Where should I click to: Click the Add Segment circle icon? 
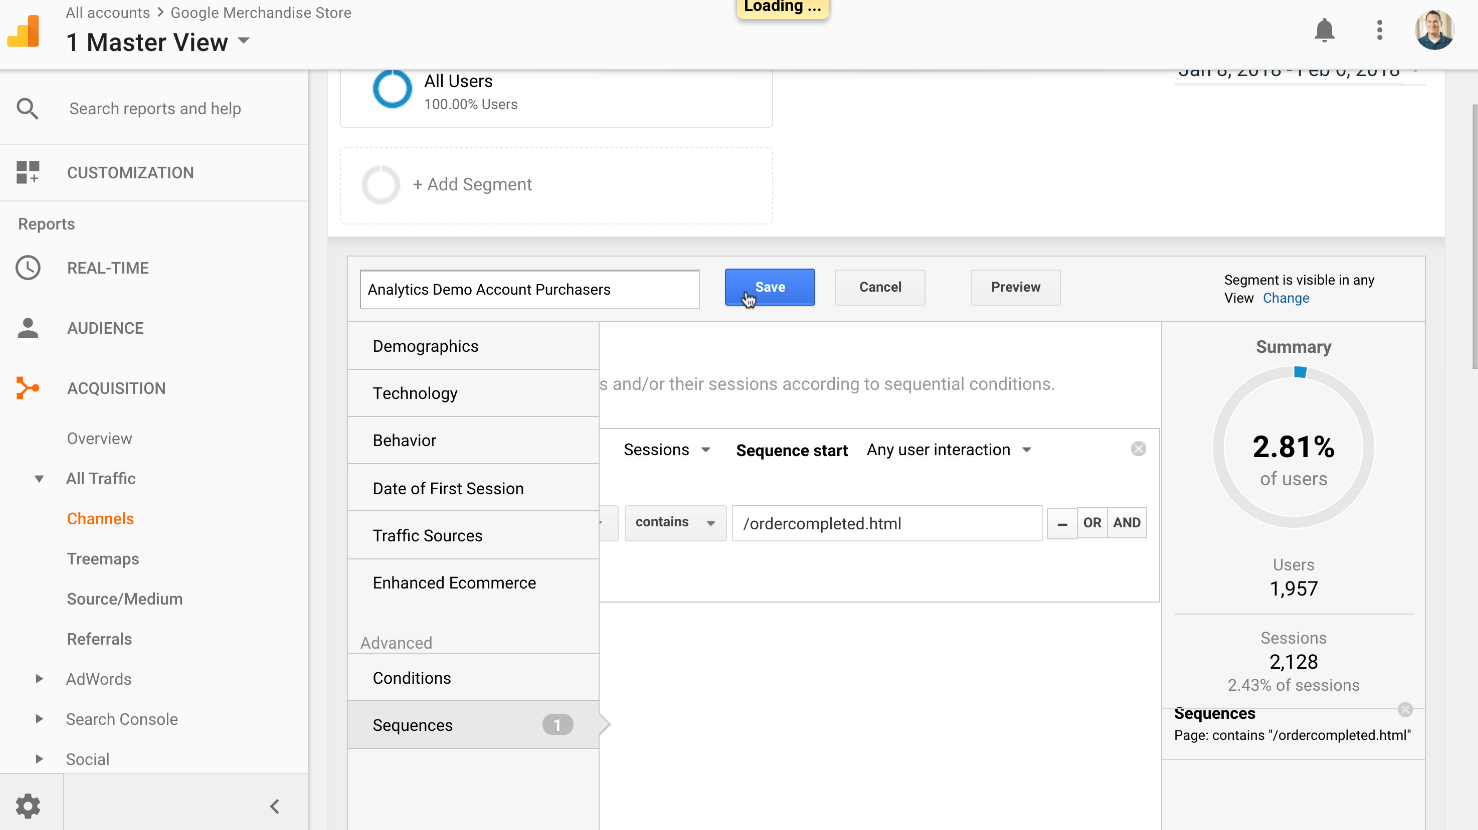pyautogui.click(x=381, y=185)
